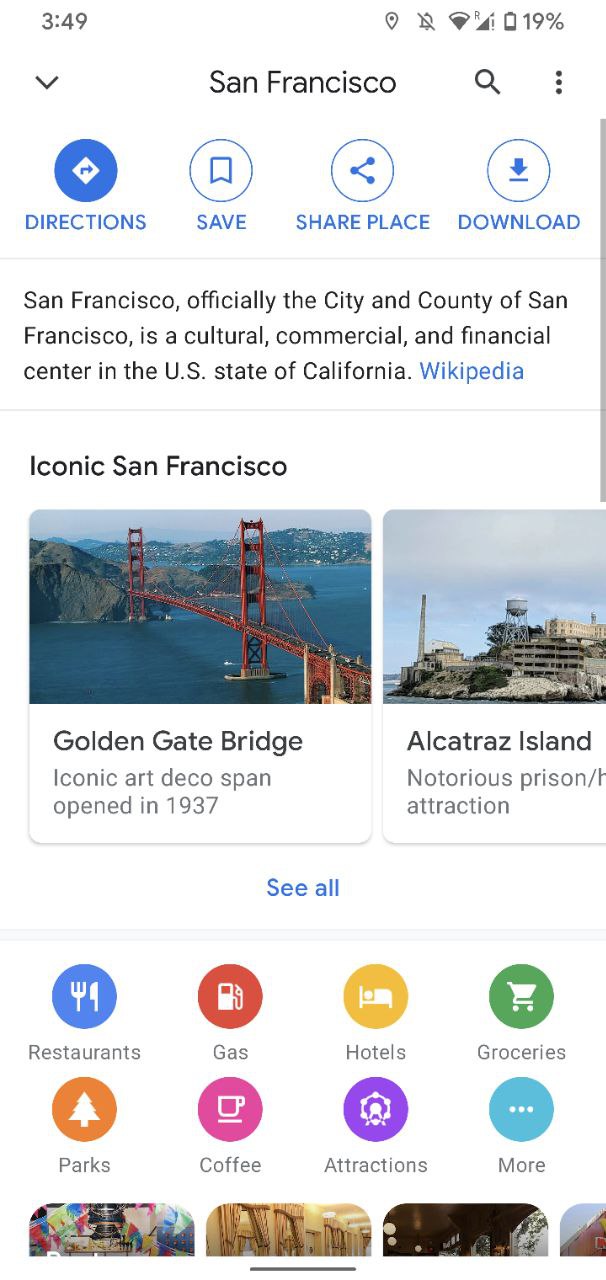The width and height of the screenshot is (606, 1280).
Task: Download the San Francisco offline map
Action: [x=518, y=172]
